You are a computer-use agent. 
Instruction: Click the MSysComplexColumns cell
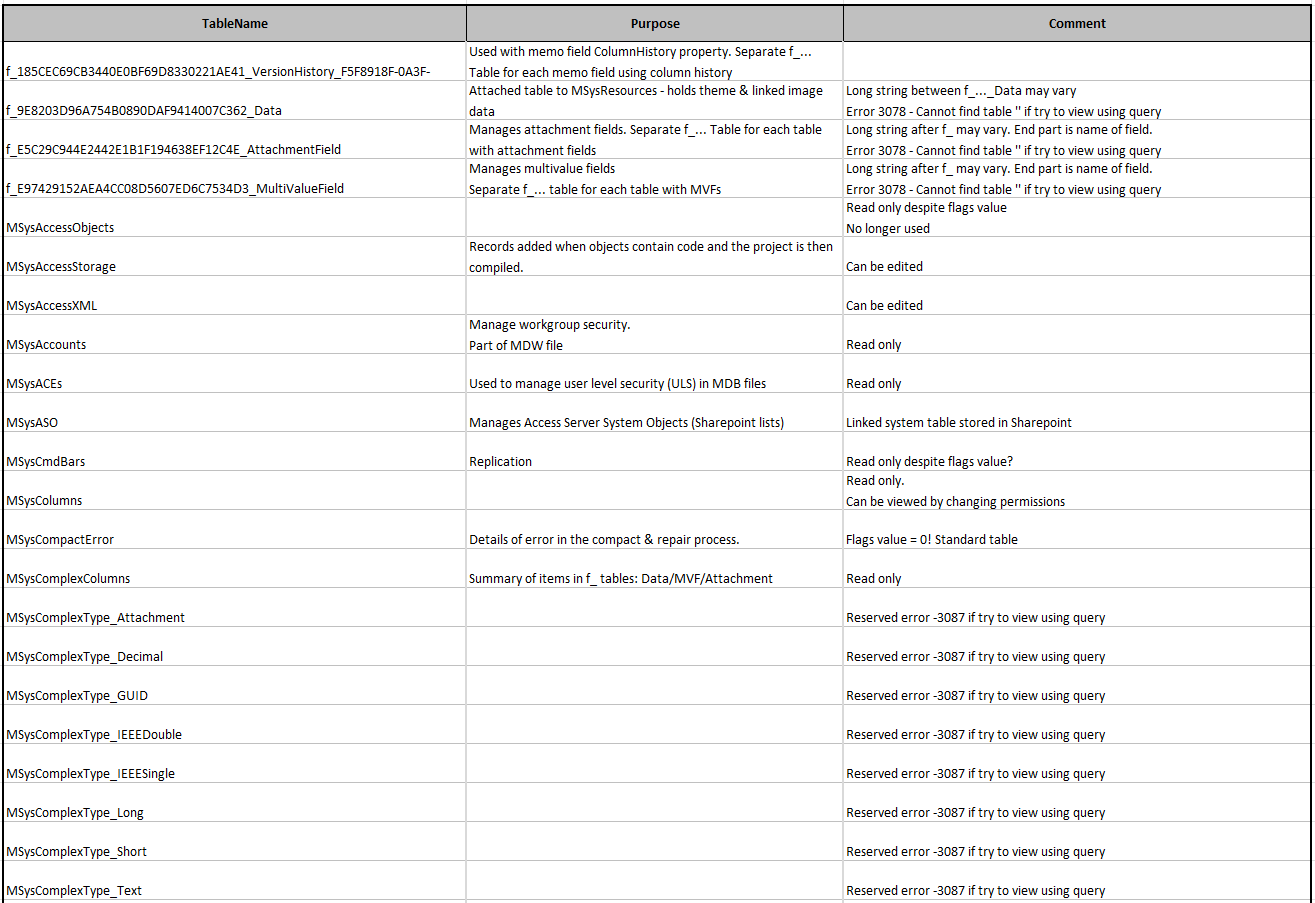tap(234, 569)
